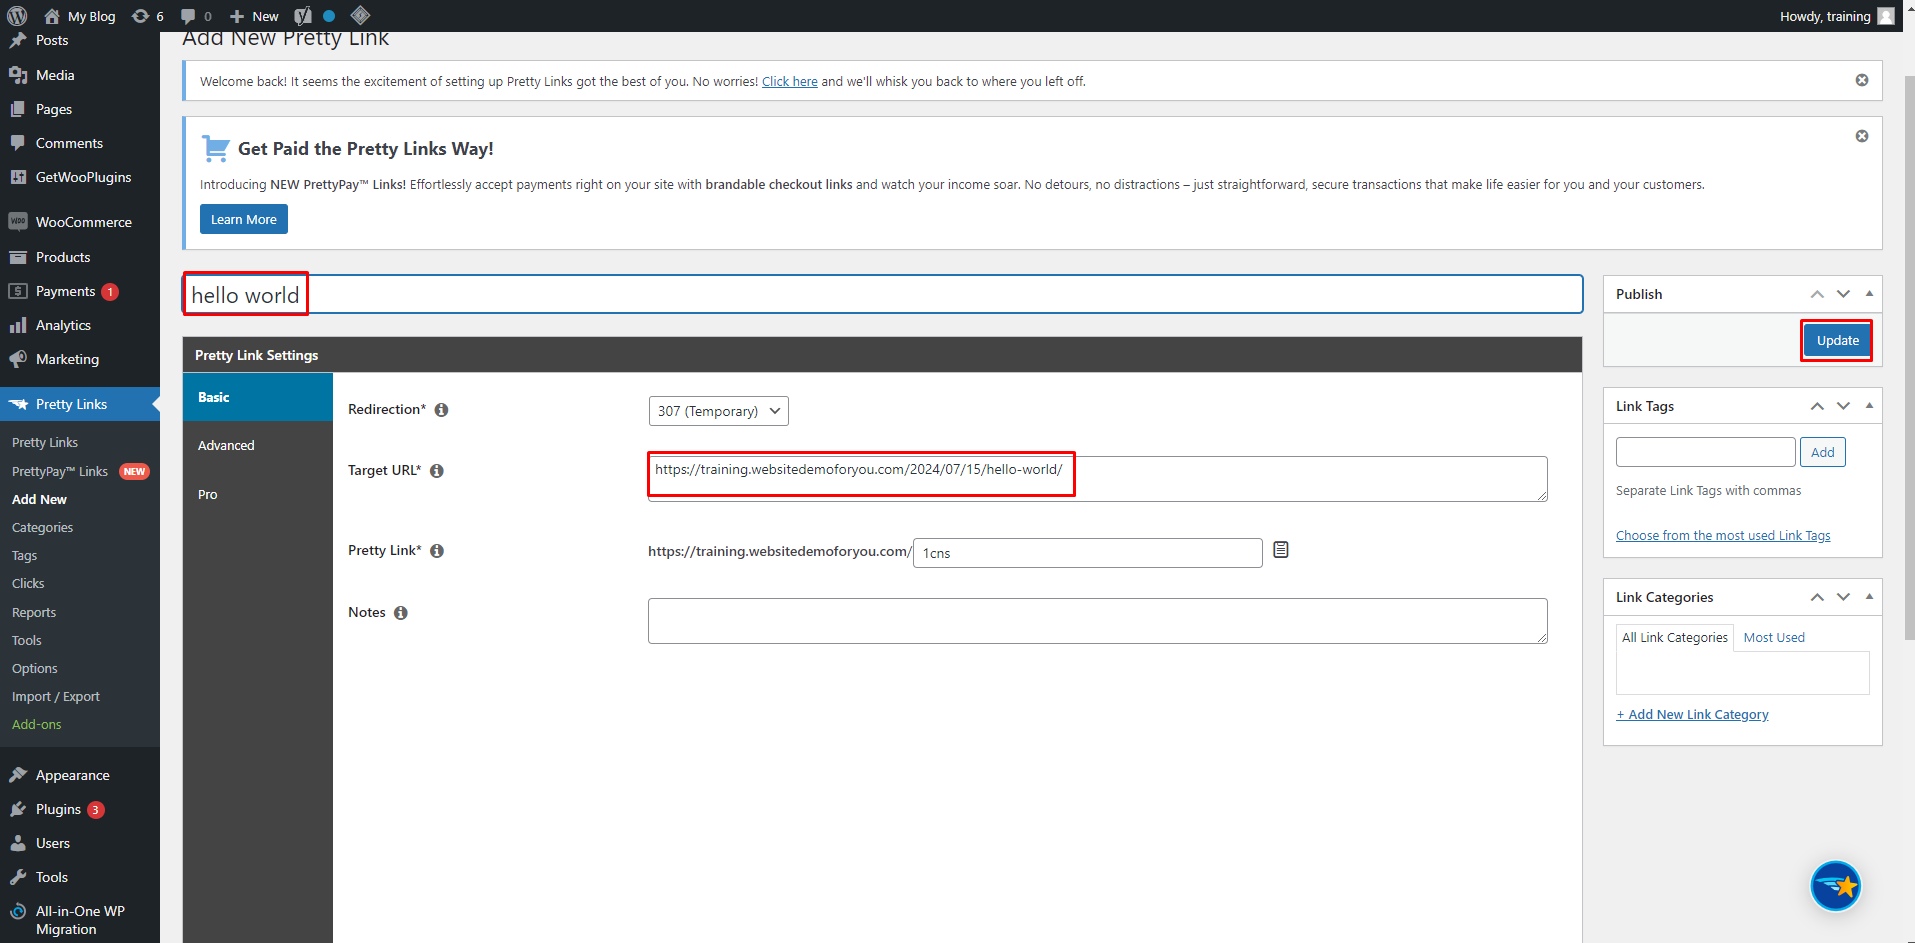Image resolution: width=1915 pixels, height=943 pixels.
Task: Click the Redirection info icon
Action: [x=441, y=410]
